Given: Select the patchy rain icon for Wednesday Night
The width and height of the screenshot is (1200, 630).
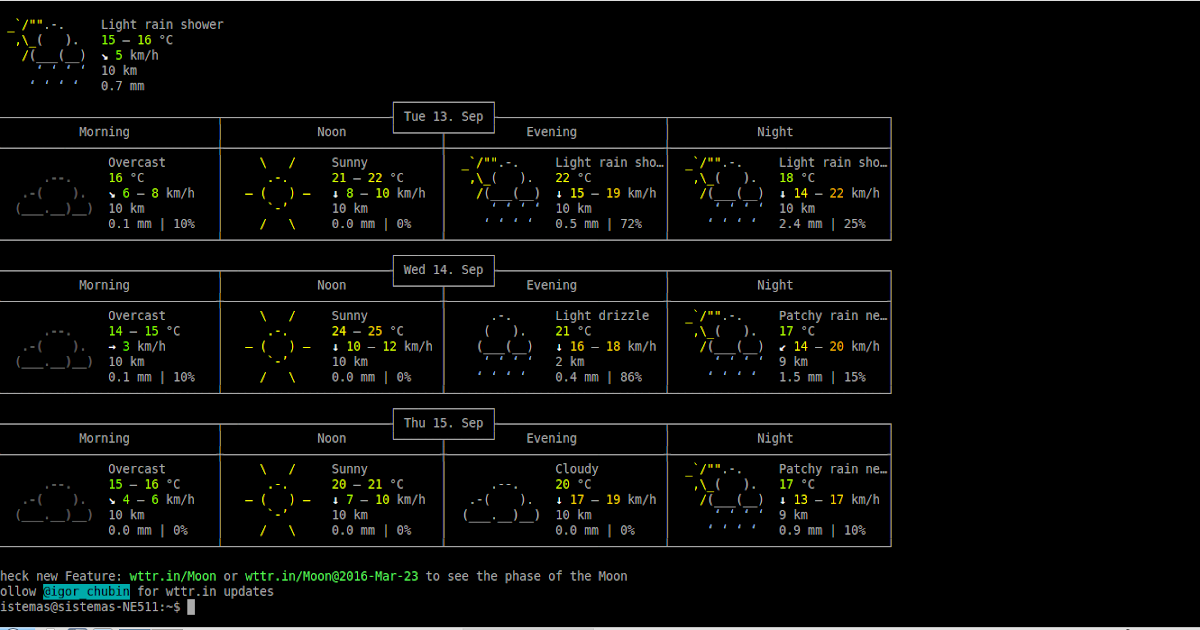Looking at the screenshot, I should [725, 345].
